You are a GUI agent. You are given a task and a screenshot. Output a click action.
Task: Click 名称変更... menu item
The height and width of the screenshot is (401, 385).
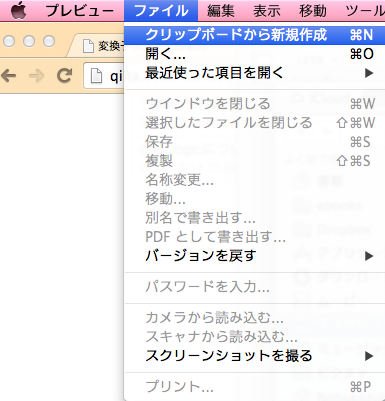pos(255,180)
